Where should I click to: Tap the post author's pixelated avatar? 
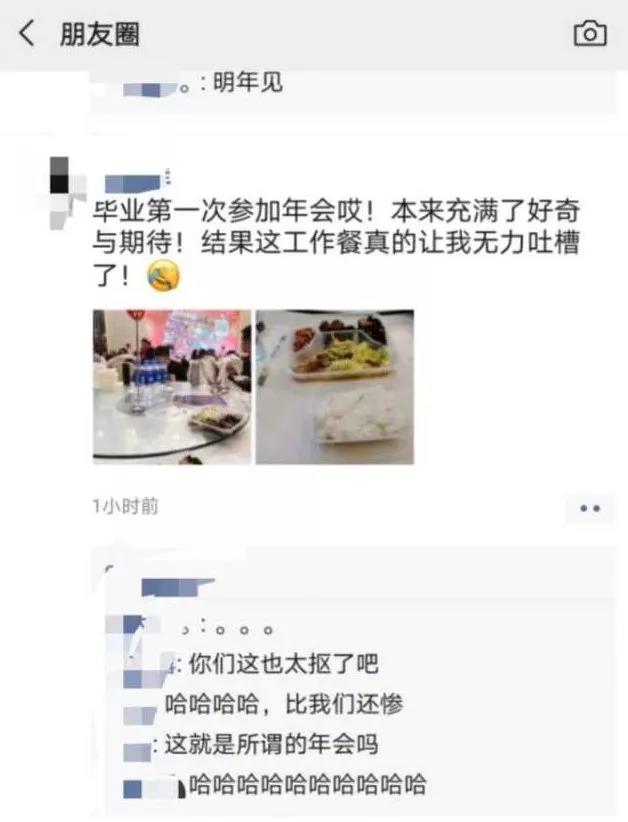(x=68, y=193)
